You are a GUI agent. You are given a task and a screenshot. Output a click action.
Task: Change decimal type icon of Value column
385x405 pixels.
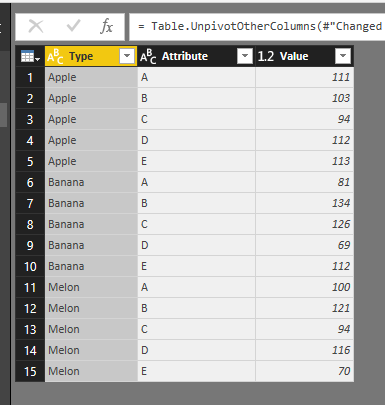[266, 56]
